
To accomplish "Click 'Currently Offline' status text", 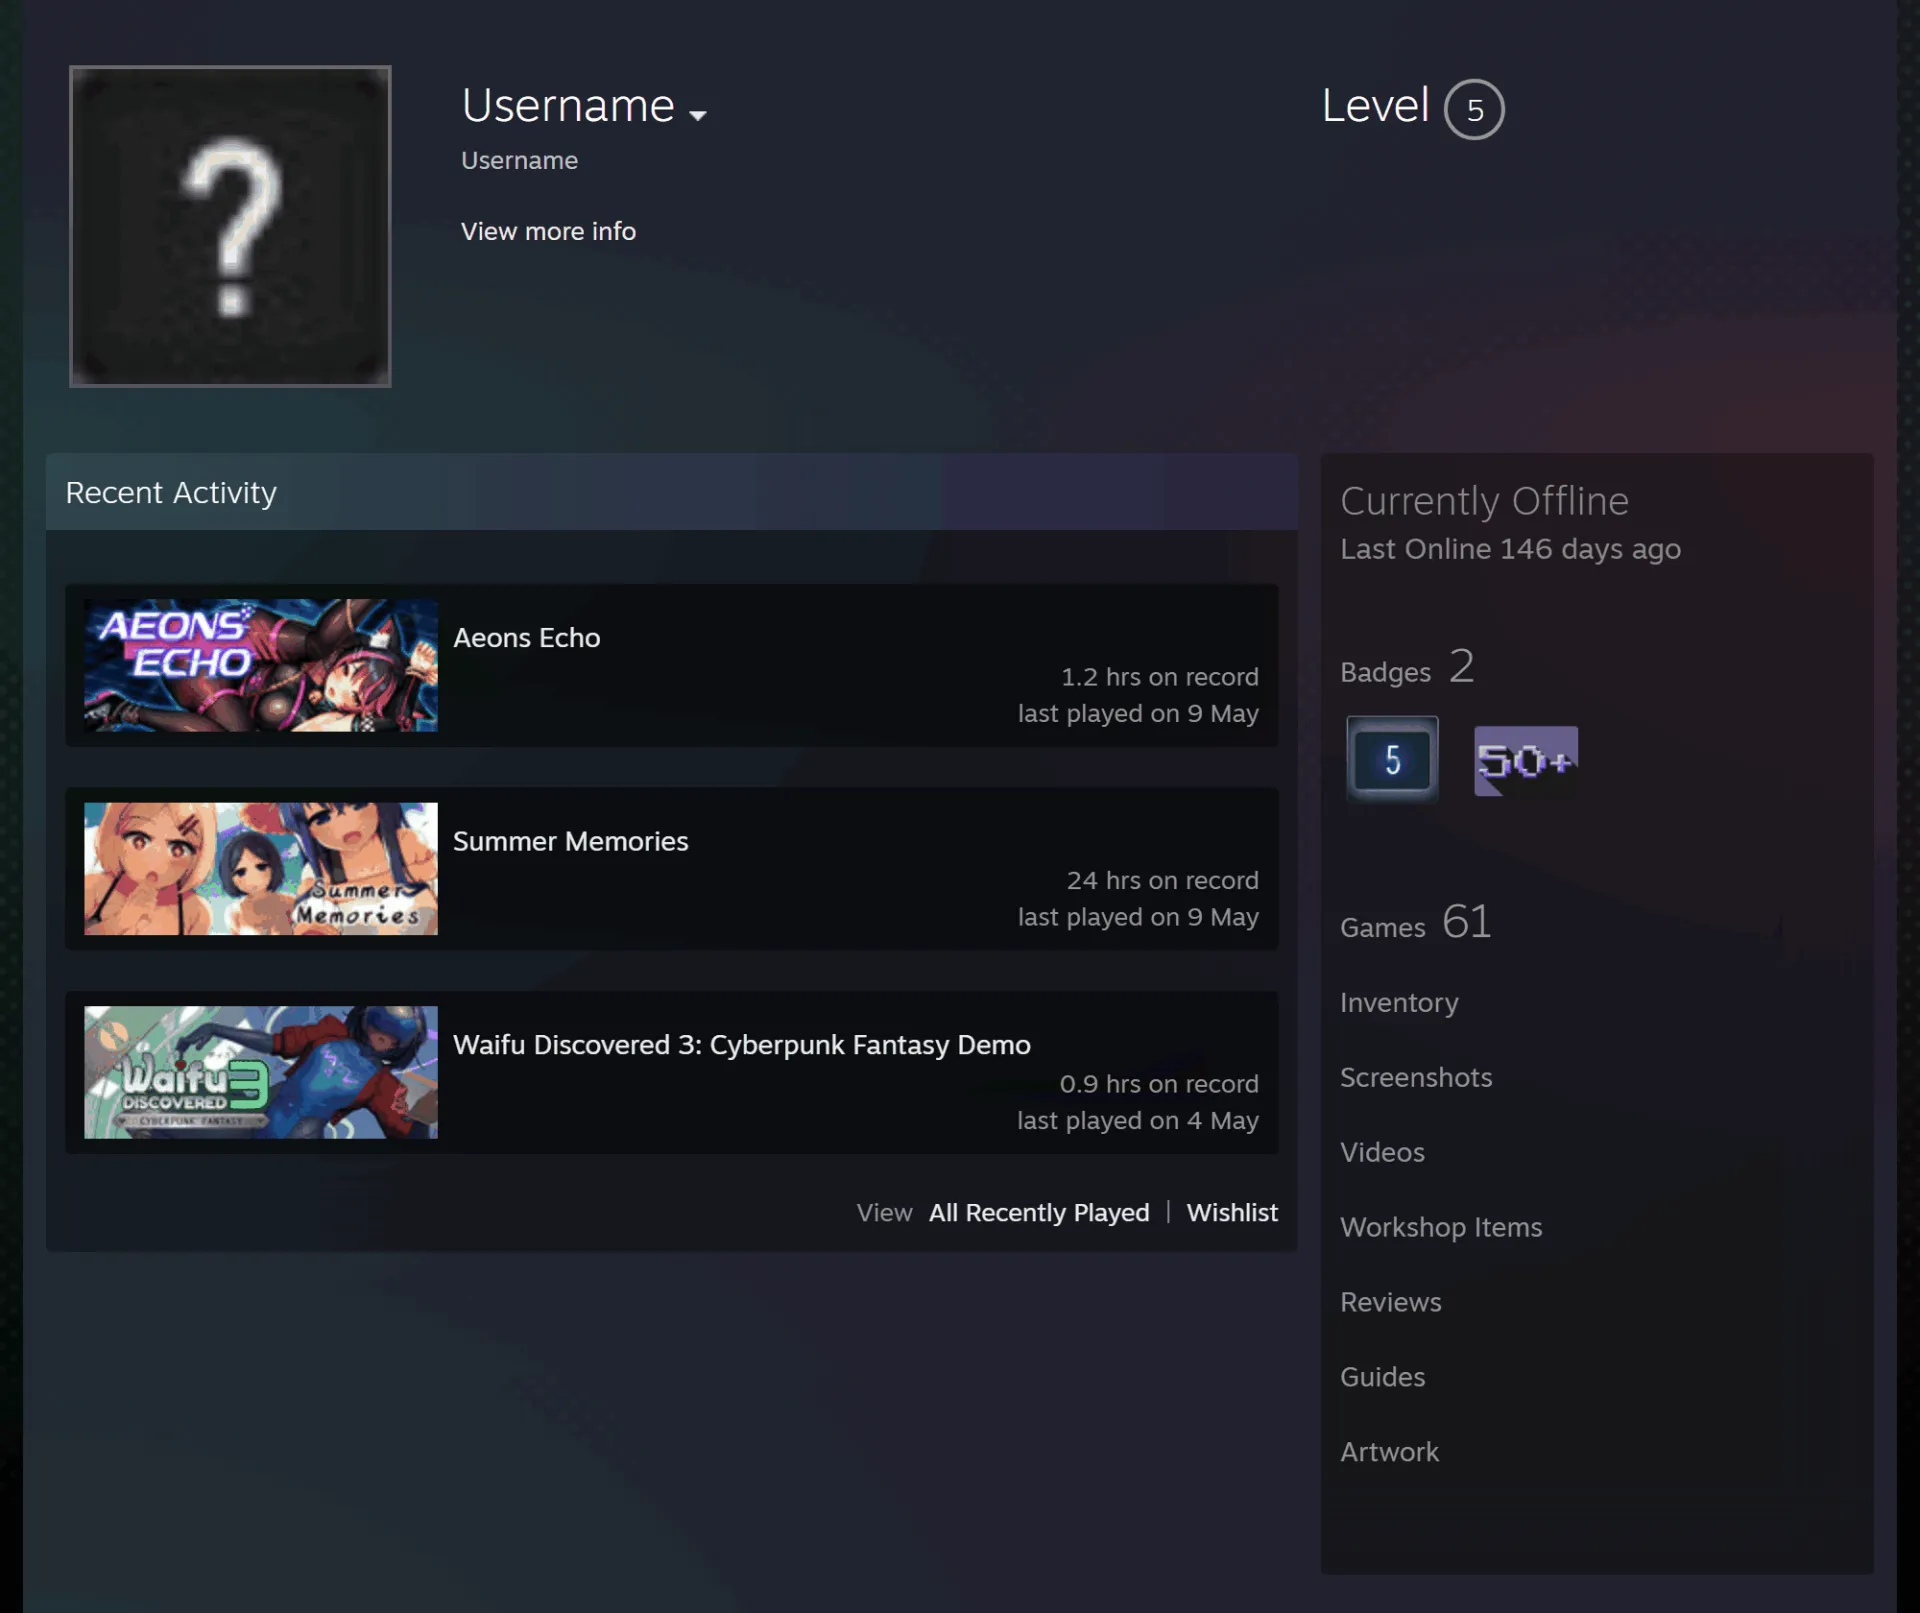I will 1484,501.
